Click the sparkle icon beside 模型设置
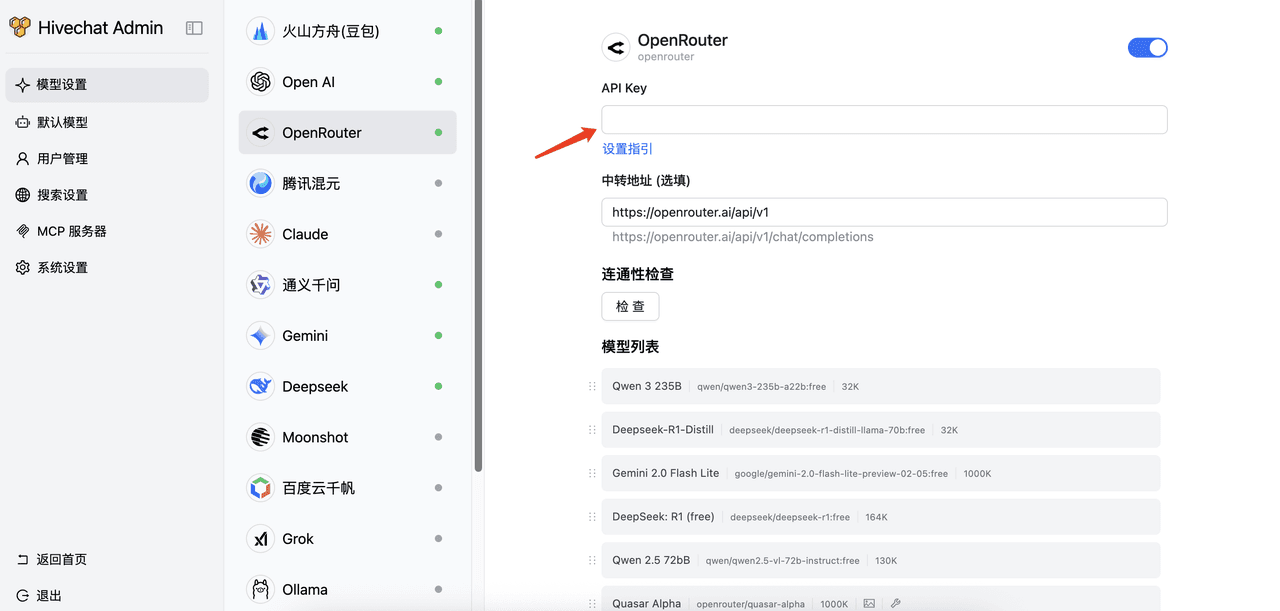This screenshot has width=1280, height=611. tap(22, 85)
